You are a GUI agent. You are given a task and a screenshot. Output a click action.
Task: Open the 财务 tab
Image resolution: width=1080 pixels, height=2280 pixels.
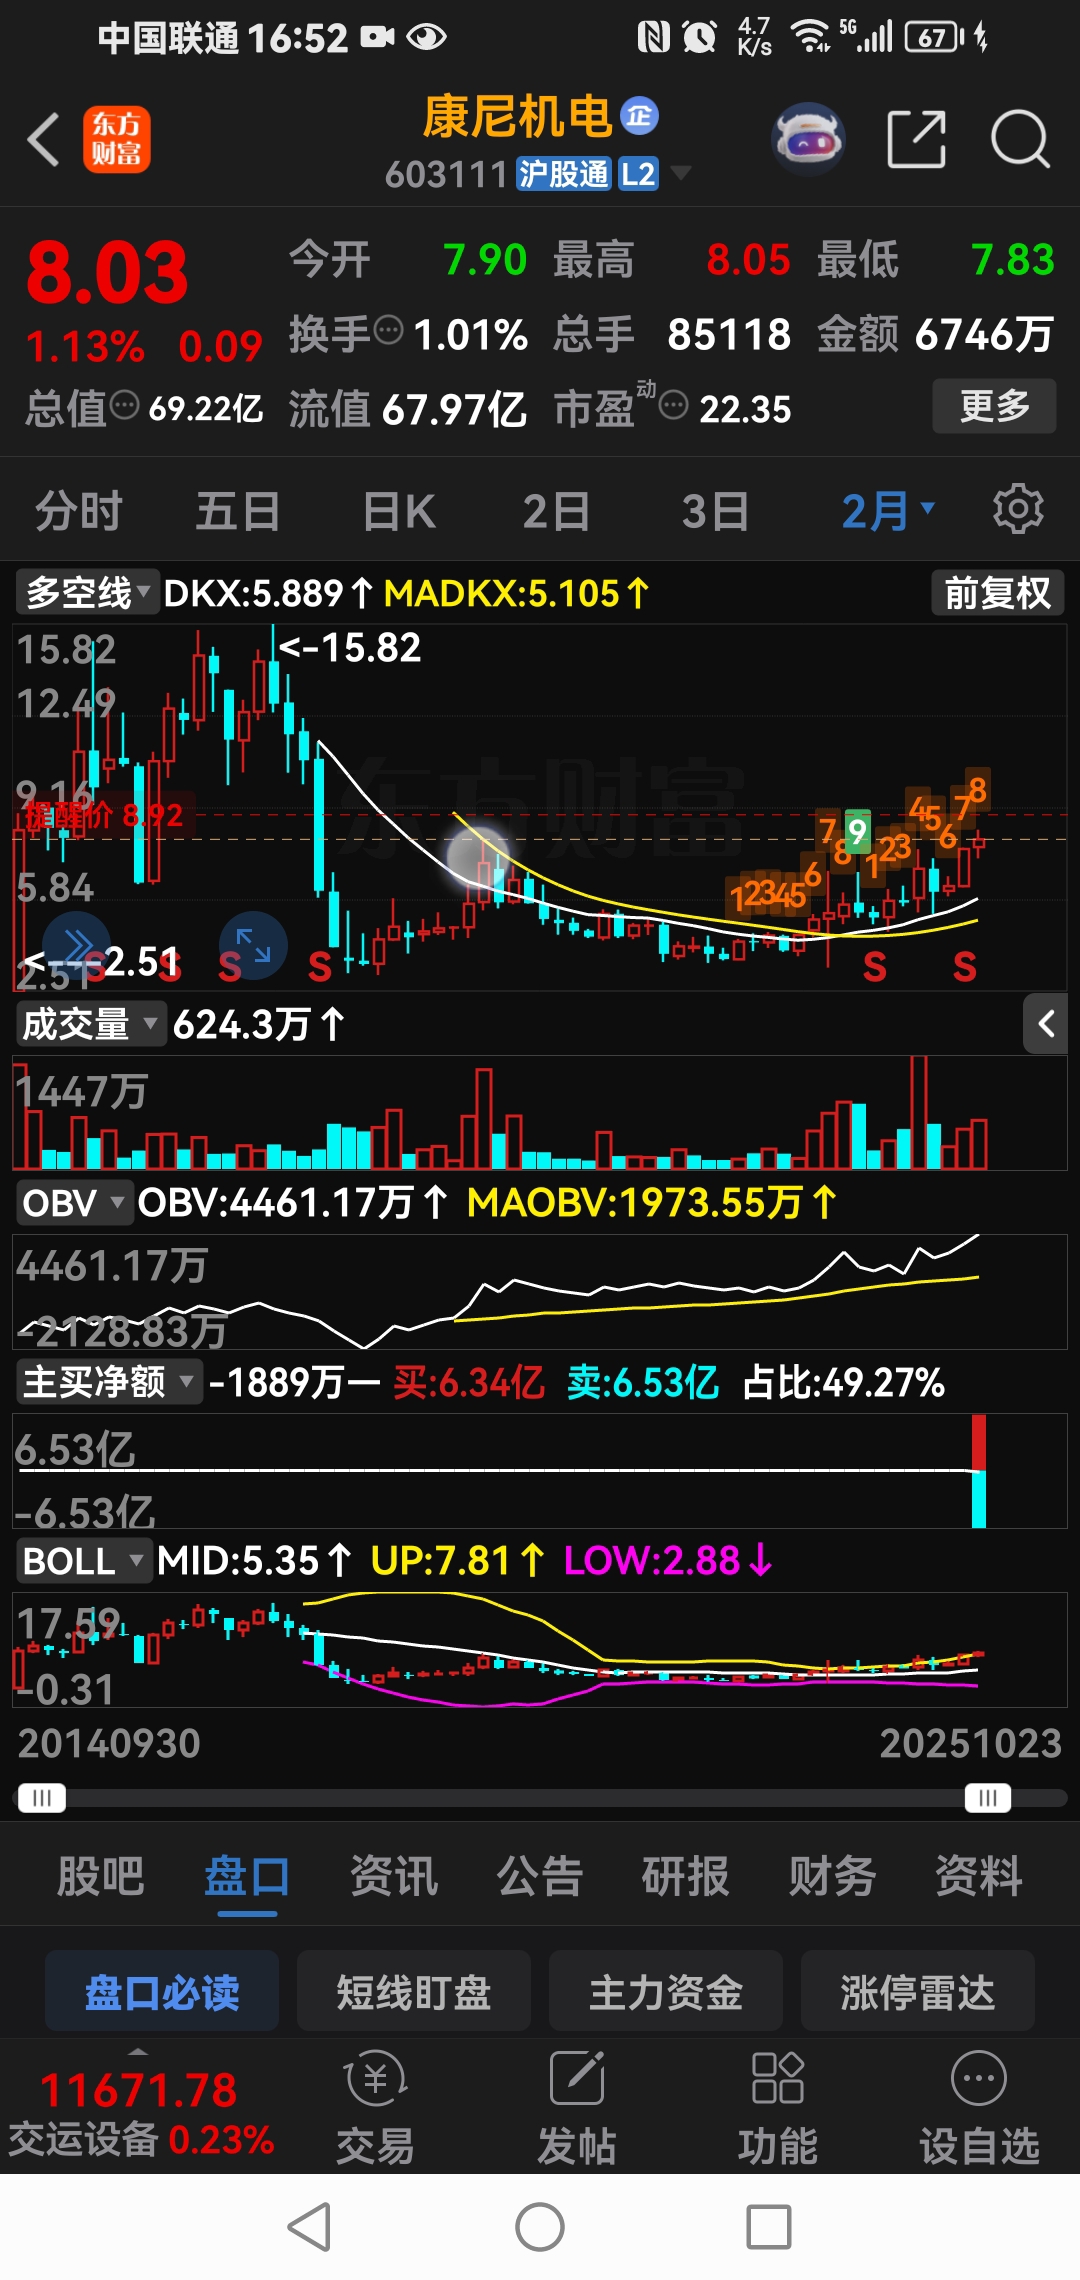[x=832, y=1875]
